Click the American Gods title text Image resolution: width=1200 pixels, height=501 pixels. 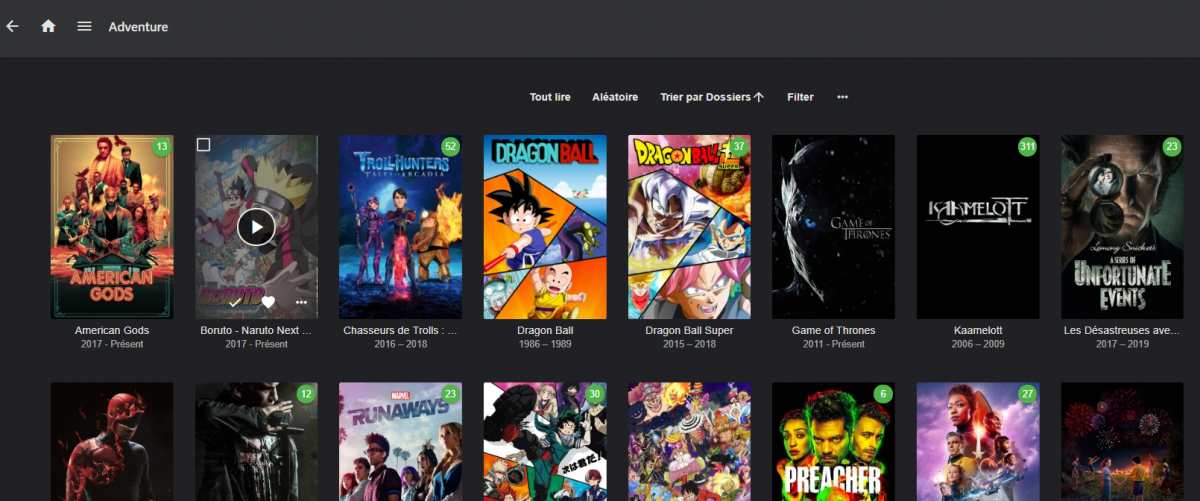112,330
